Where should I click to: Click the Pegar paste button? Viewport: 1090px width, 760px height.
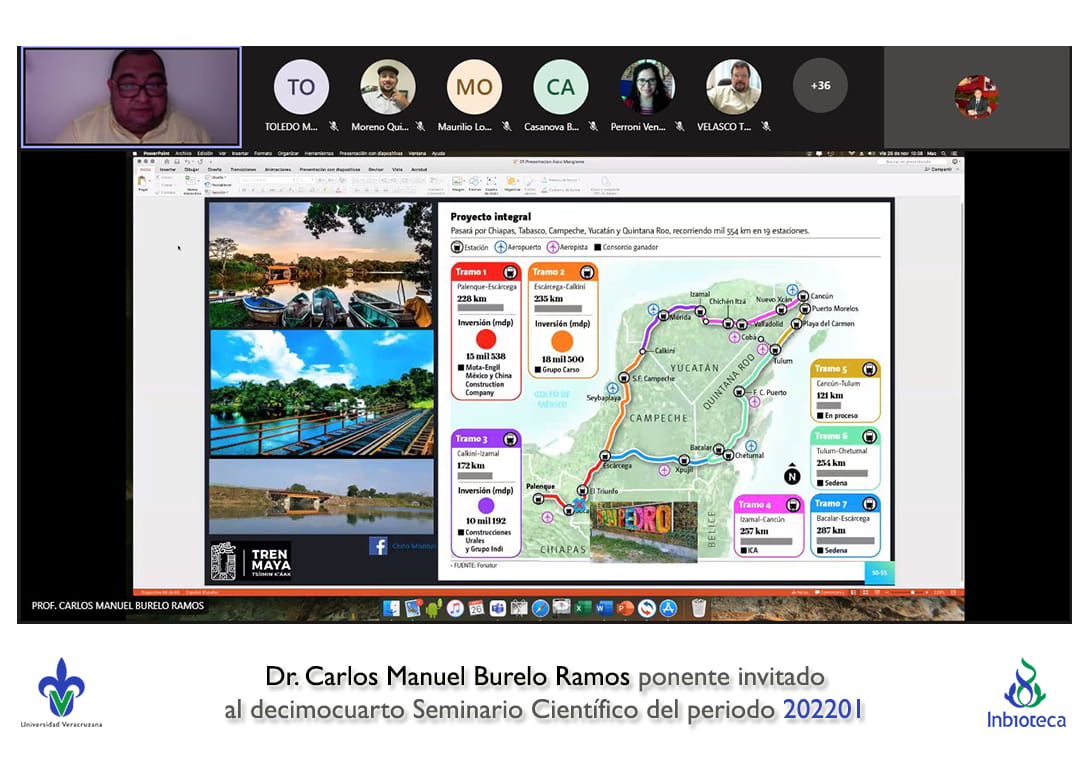tap(143, 185)
